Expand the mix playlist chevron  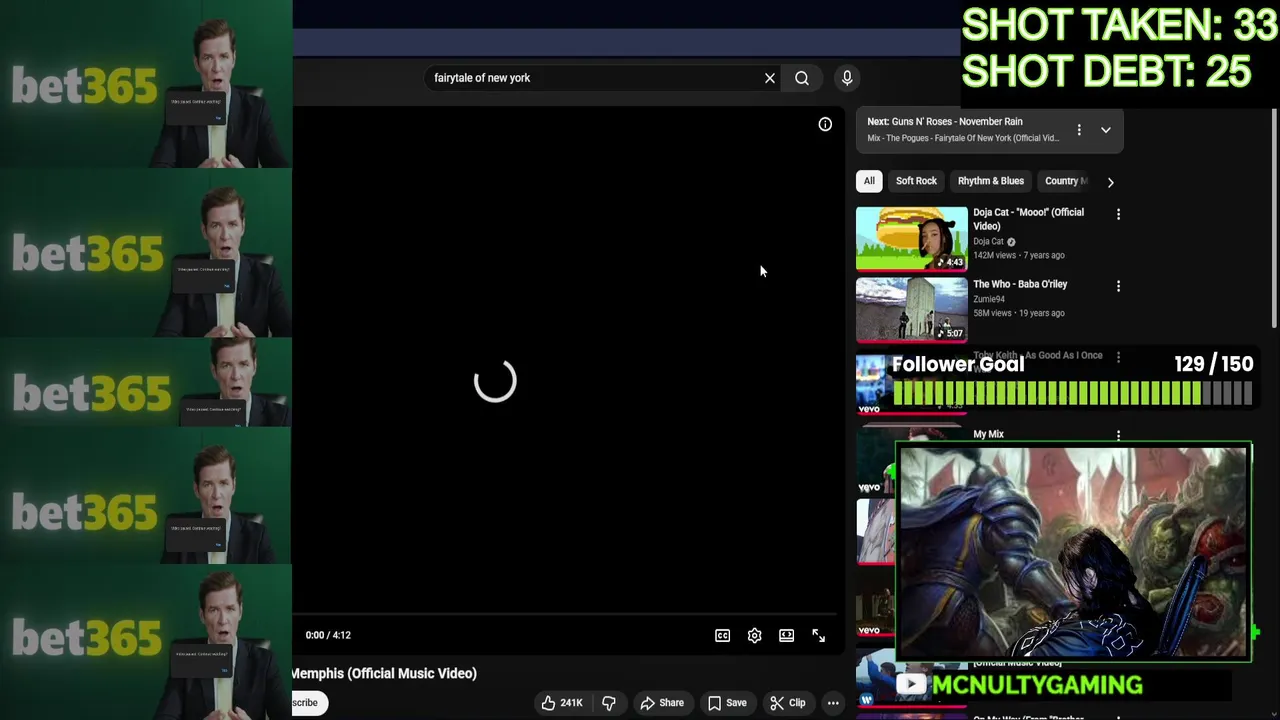(x=1106, y=130)
